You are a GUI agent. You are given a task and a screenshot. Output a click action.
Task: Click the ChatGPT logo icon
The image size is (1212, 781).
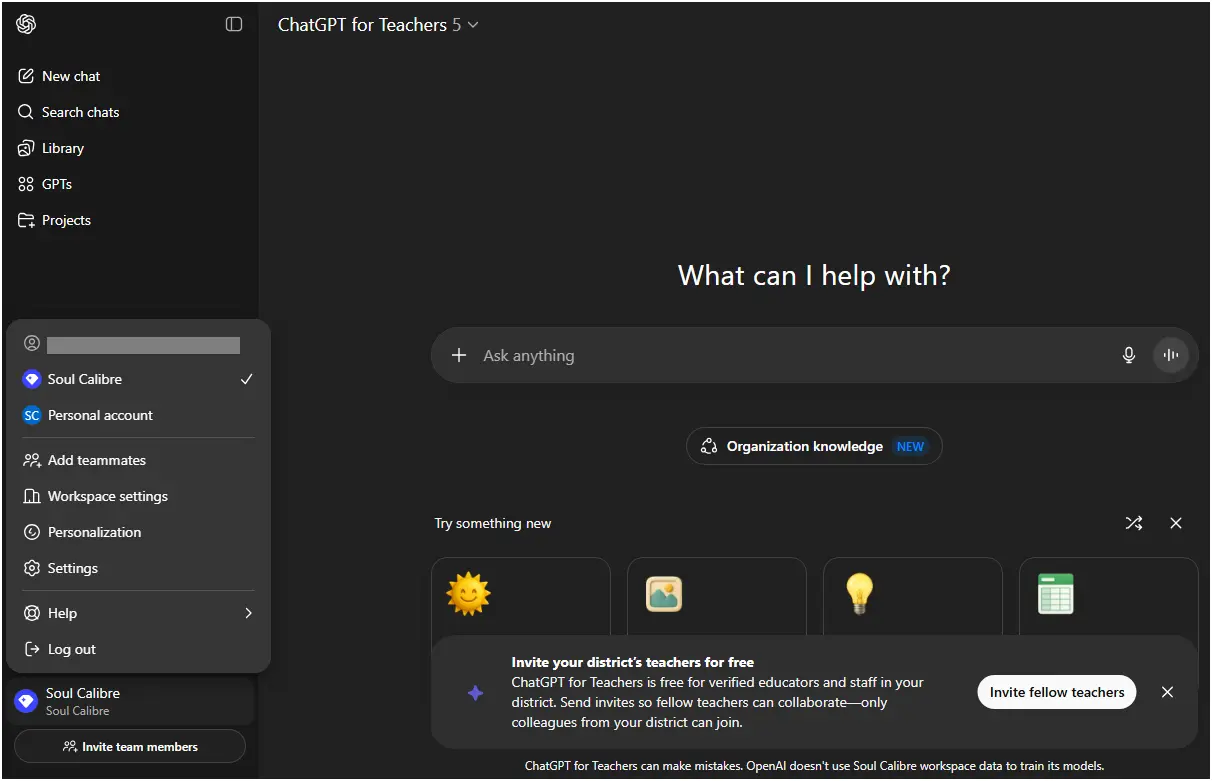(26, 24)
